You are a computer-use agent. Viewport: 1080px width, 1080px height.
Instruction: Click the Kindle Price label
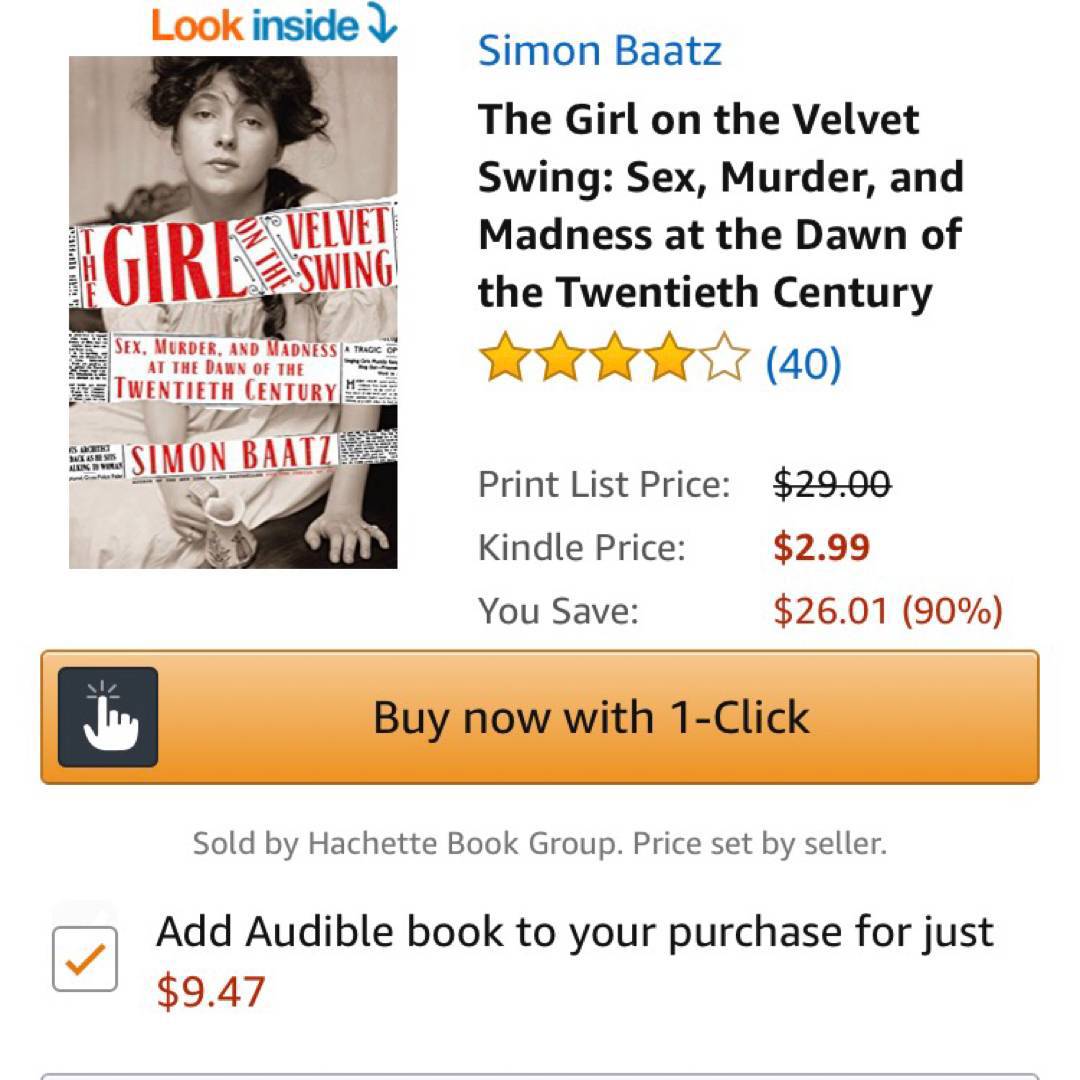pos(581,547)
